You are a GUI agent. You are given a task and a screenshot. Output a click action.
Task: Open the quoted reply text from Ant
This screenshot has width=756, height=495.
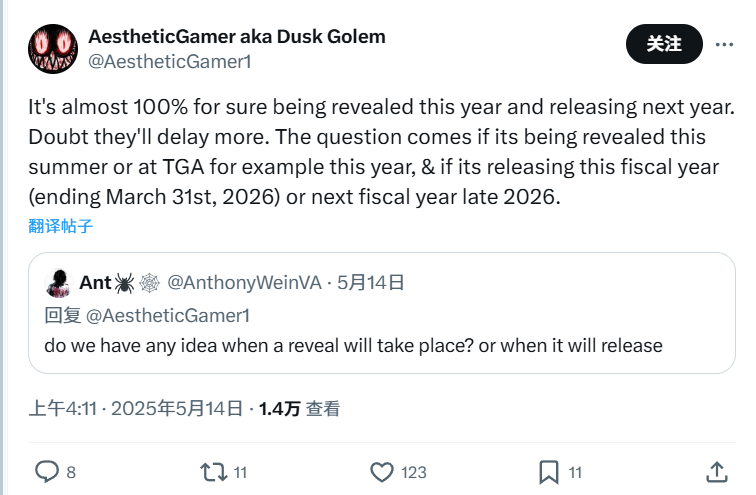[353, 346]
